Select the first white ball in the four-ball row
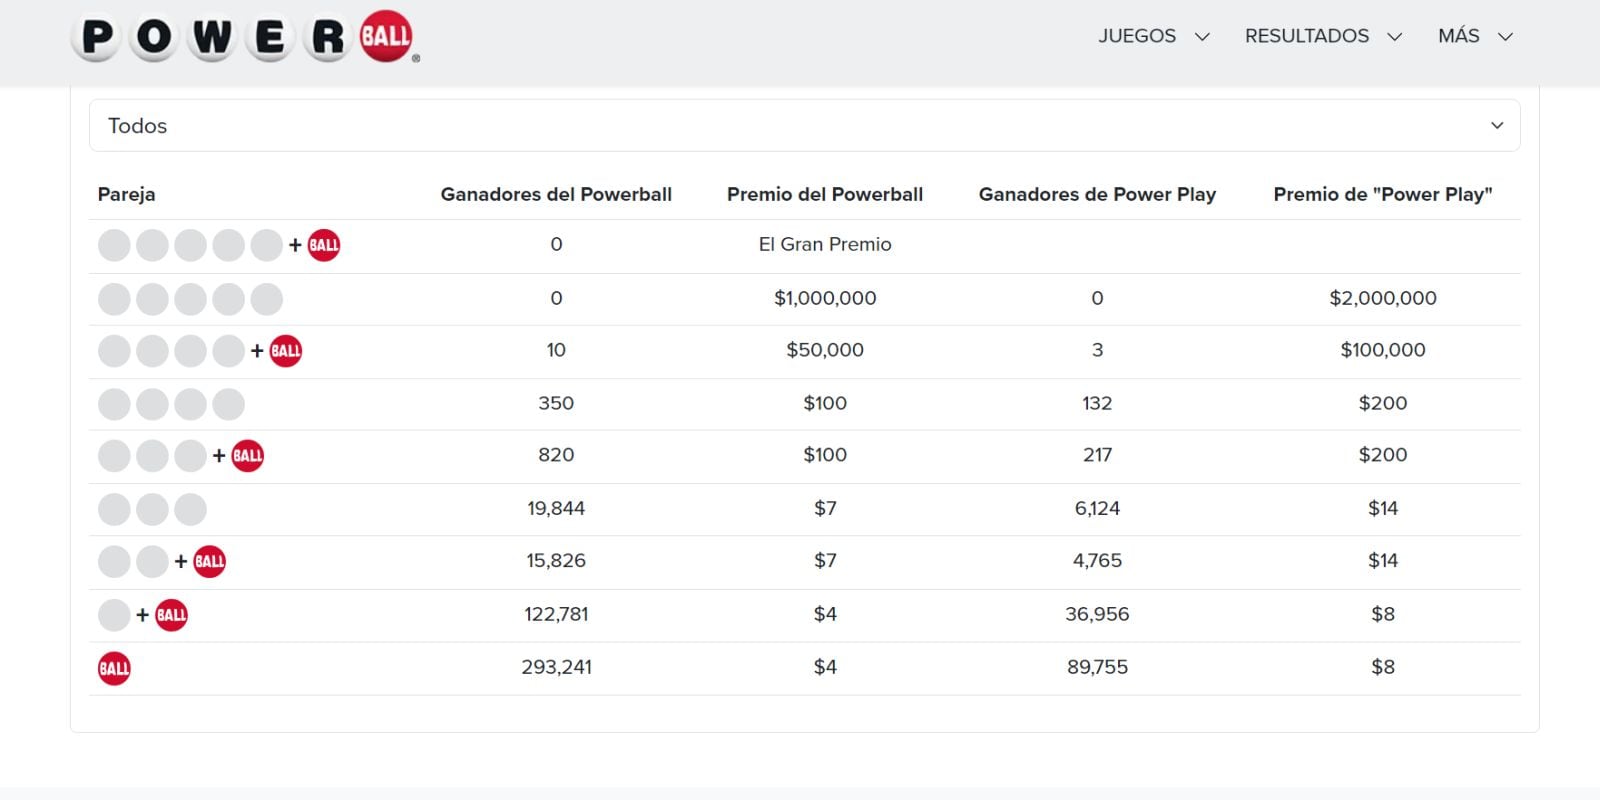 coord(113,403)
